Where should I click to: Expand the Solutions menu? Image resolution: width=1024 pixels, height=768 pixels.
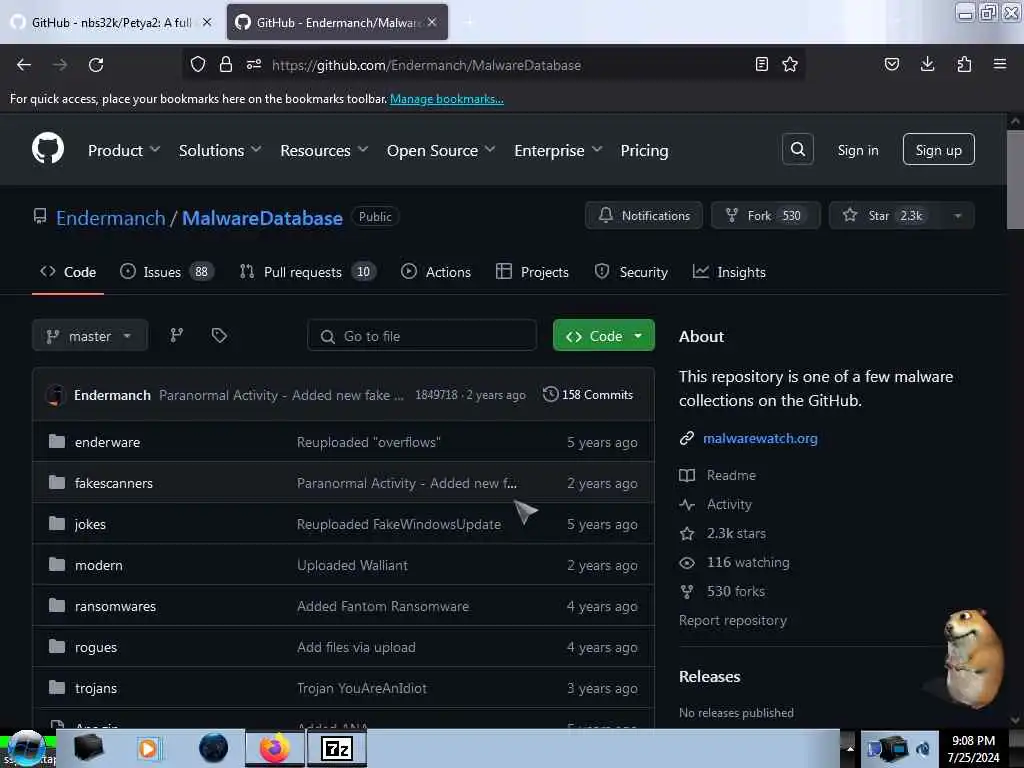coord(220,150)
